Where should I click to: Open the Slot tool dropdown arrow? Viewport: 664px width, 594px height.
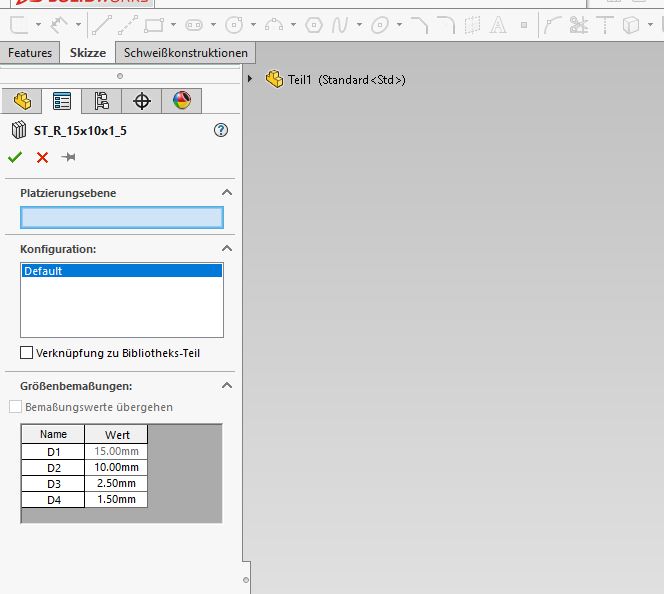point(213,25)
